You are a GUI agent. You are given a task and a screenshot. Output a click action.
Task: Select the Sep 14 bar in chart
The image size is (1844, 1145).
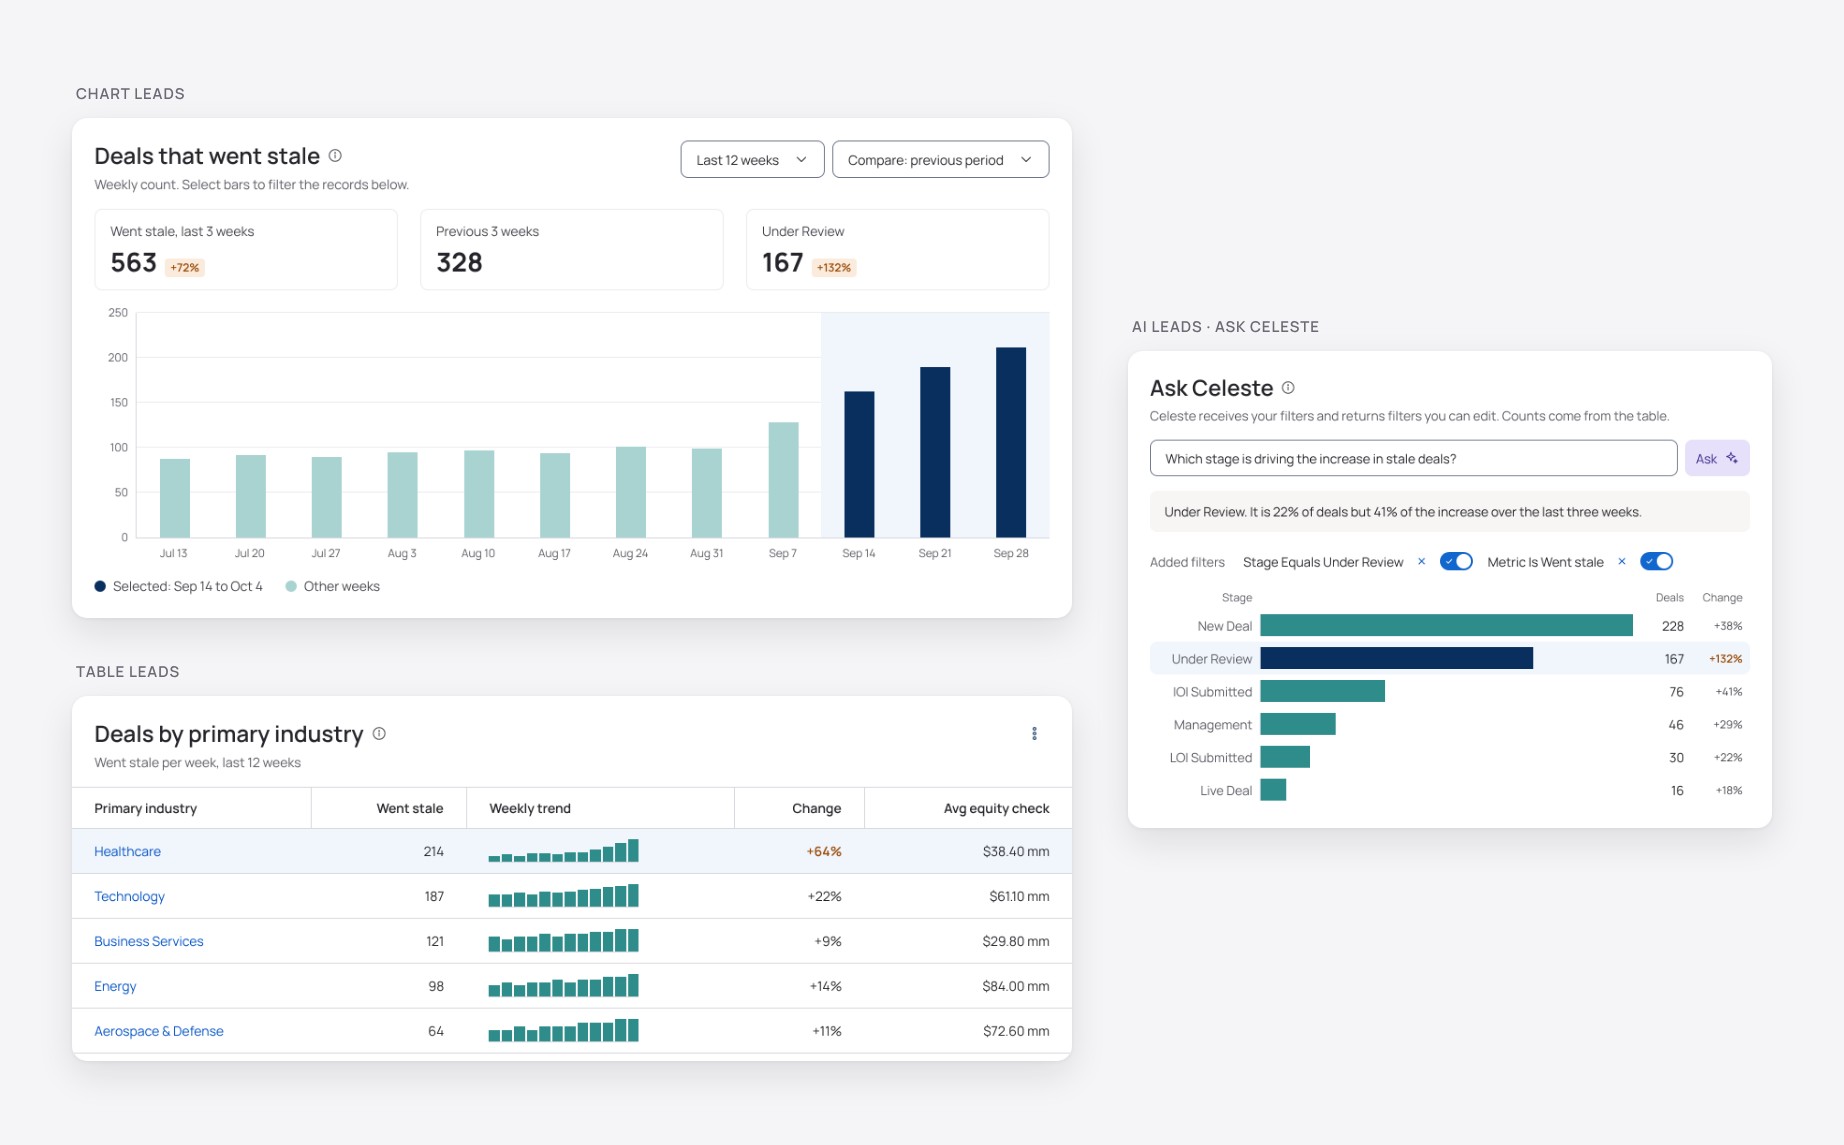859,464
